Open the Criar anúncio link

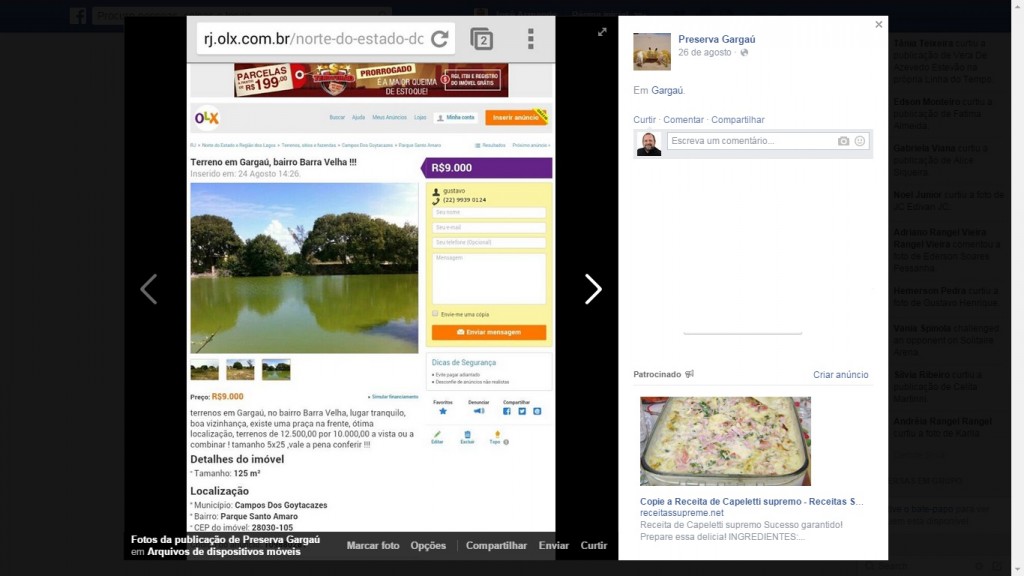pyautogui.click(x=841, y=375)
